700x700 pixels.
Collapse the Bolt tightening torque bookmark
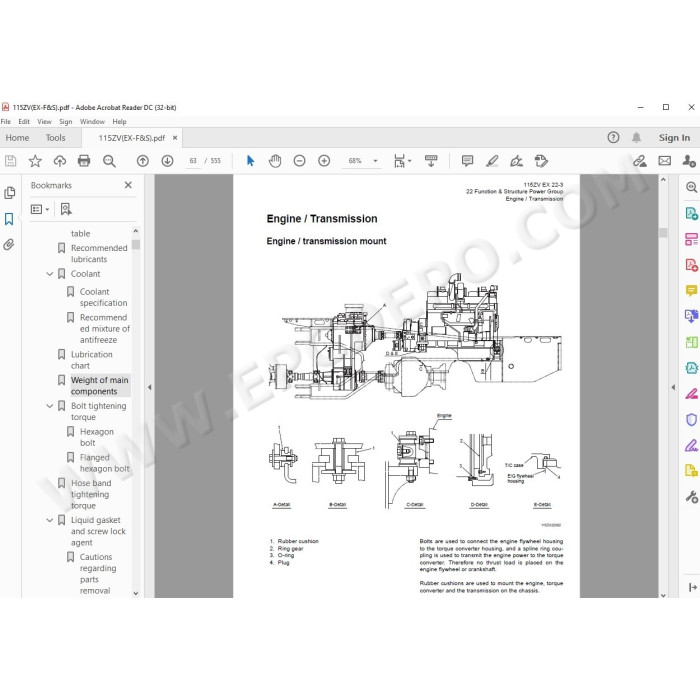pyautogui.click(x=50, y=406)
